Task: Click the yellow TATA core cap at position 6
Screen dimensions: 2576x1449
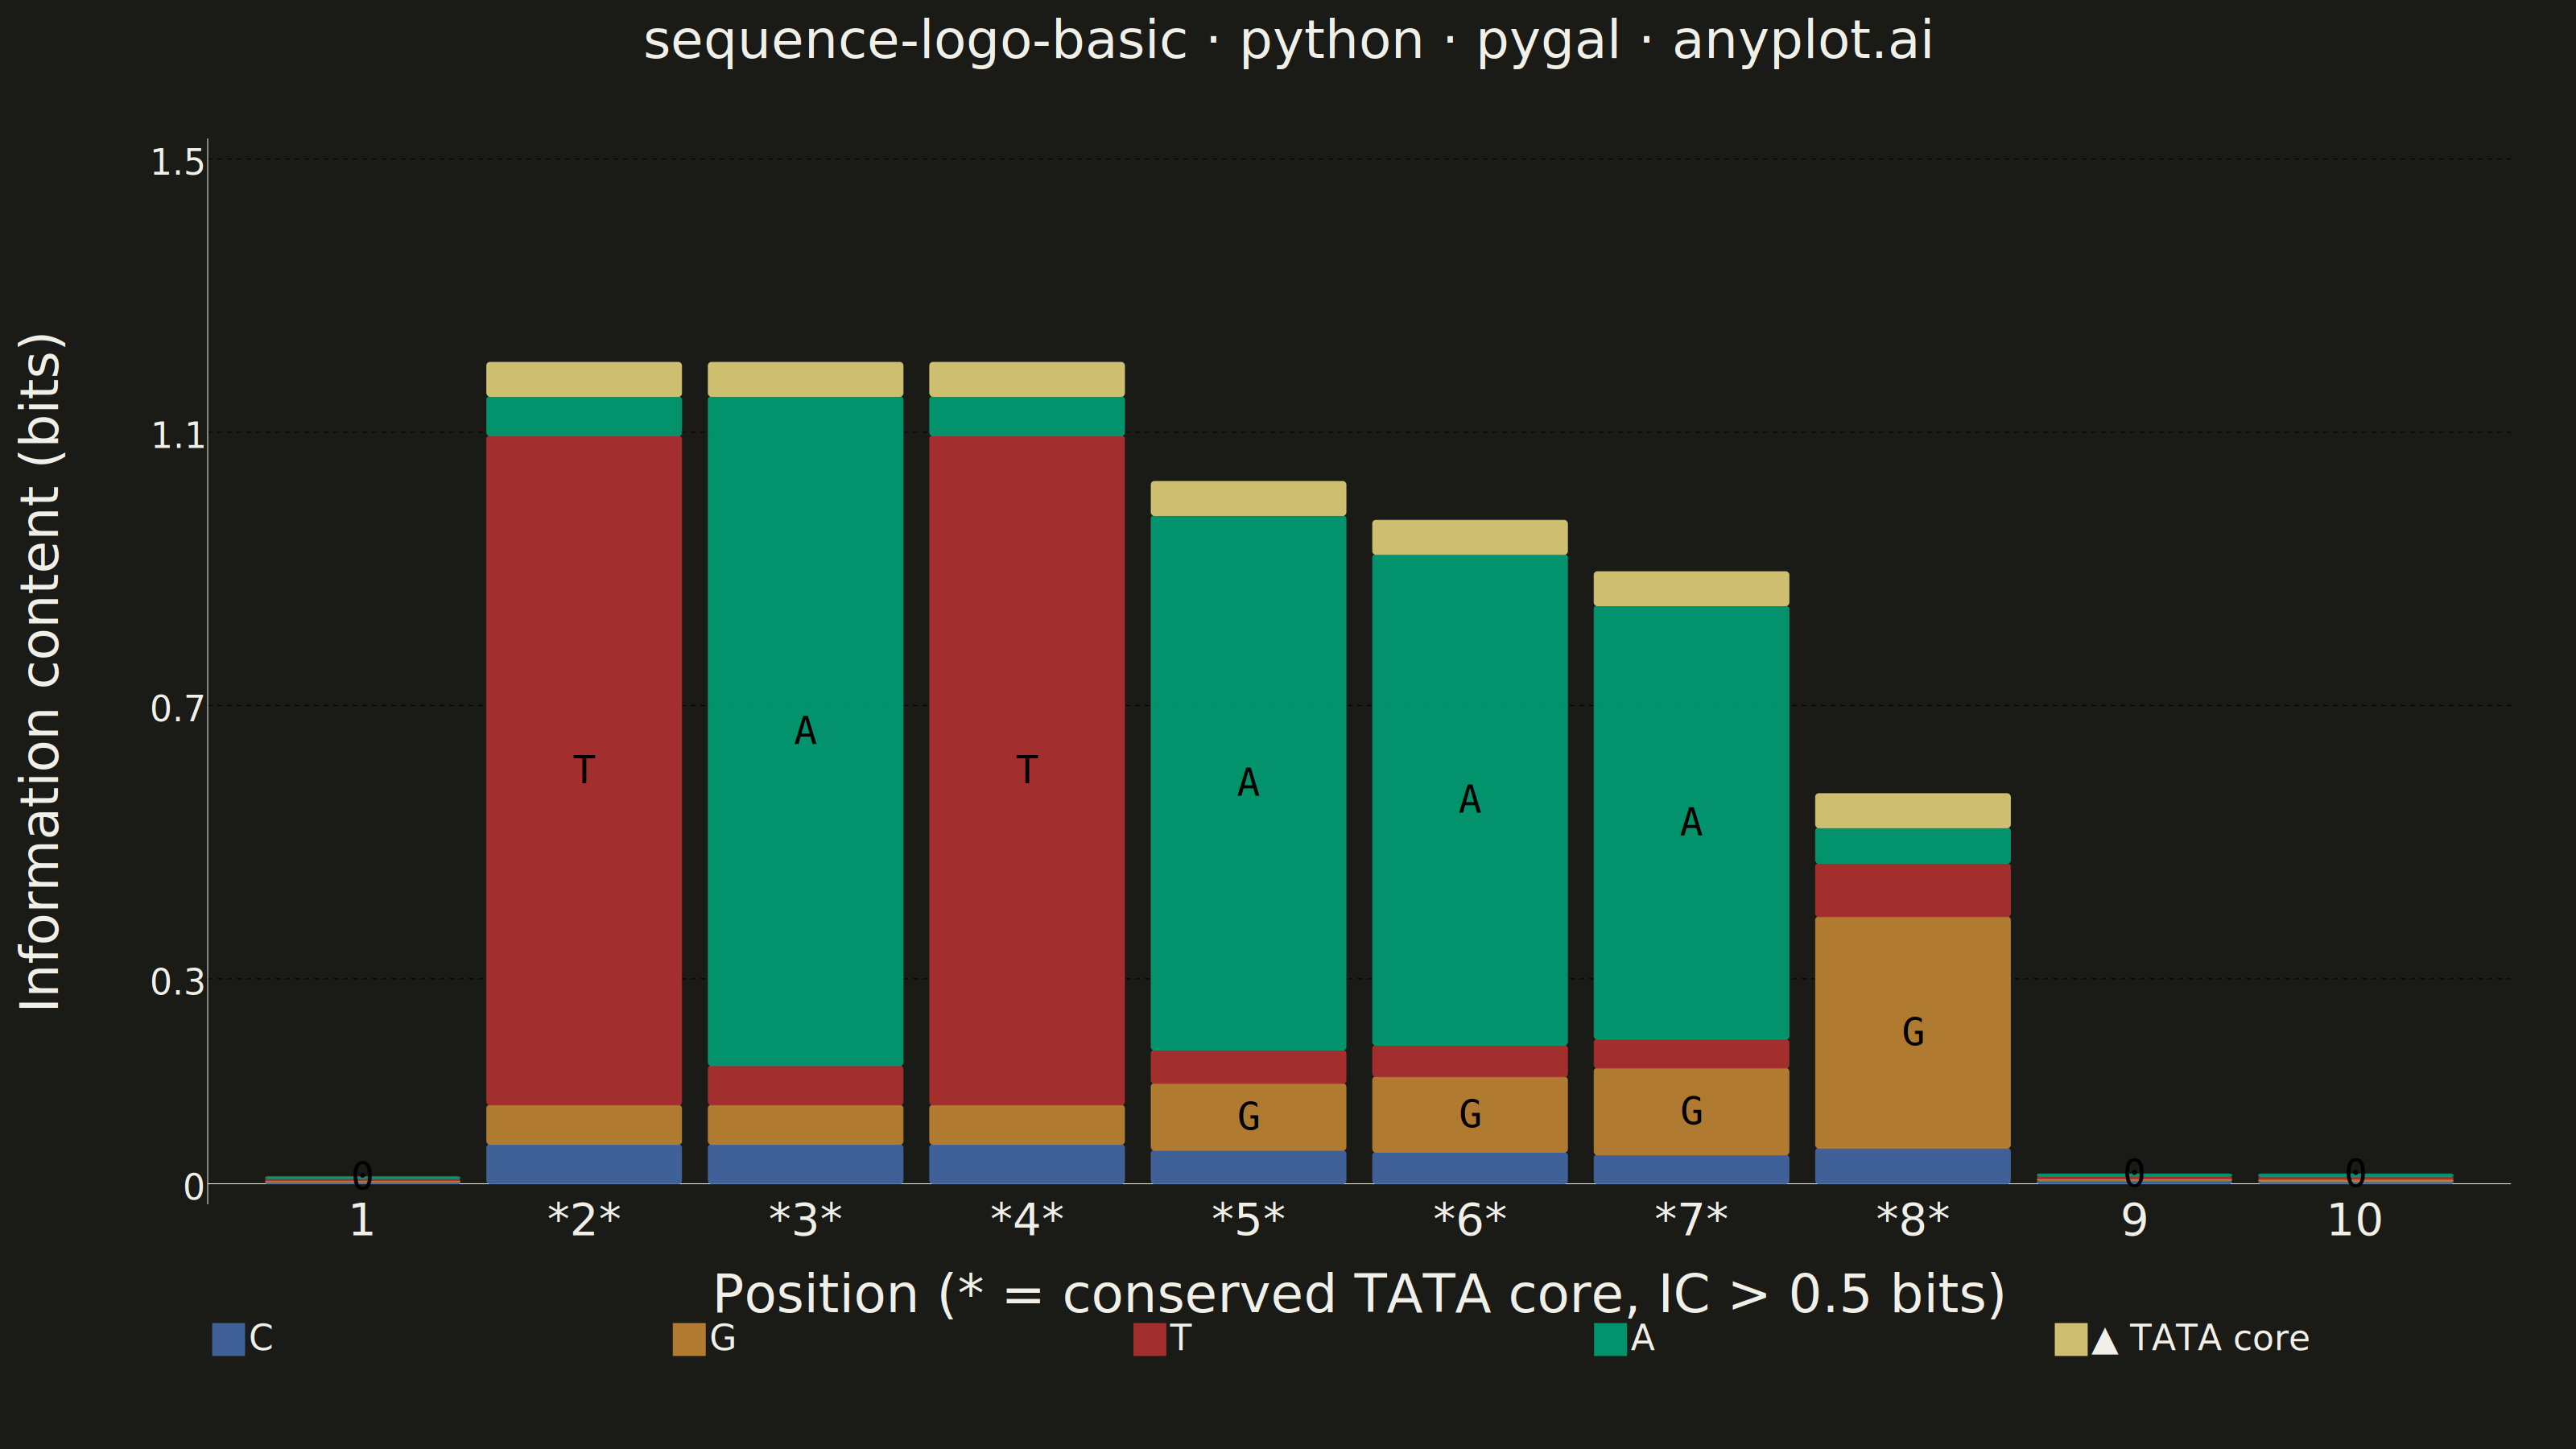Action: [x=1470, y=537]
